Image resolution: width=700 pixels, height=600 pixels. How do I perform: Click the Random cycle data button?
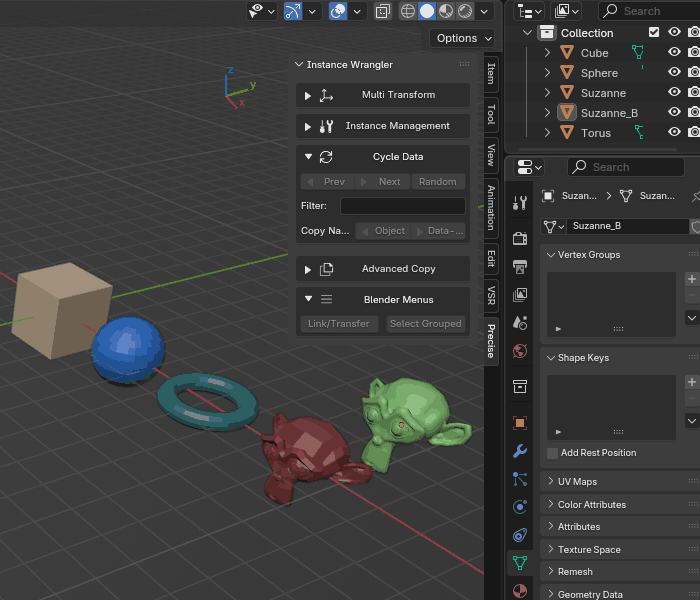click(438, 182)
